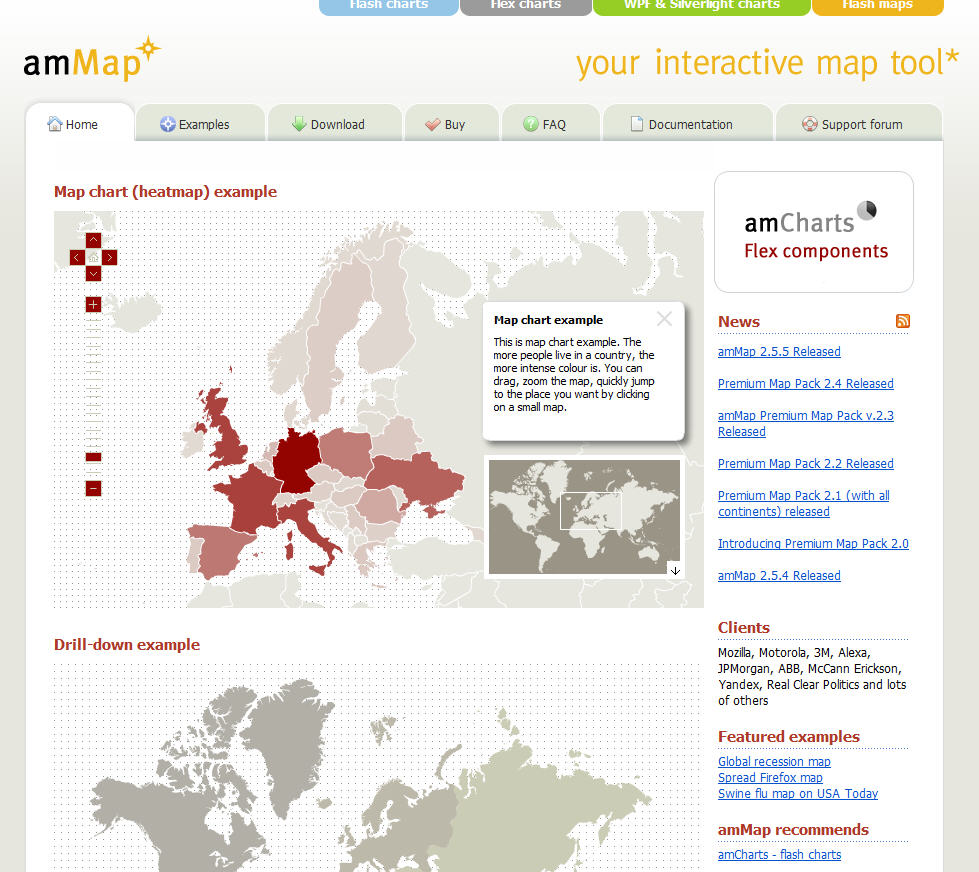Open the Documentation tab
Screen dimensions: 979x872
click(x=687, y=123)
